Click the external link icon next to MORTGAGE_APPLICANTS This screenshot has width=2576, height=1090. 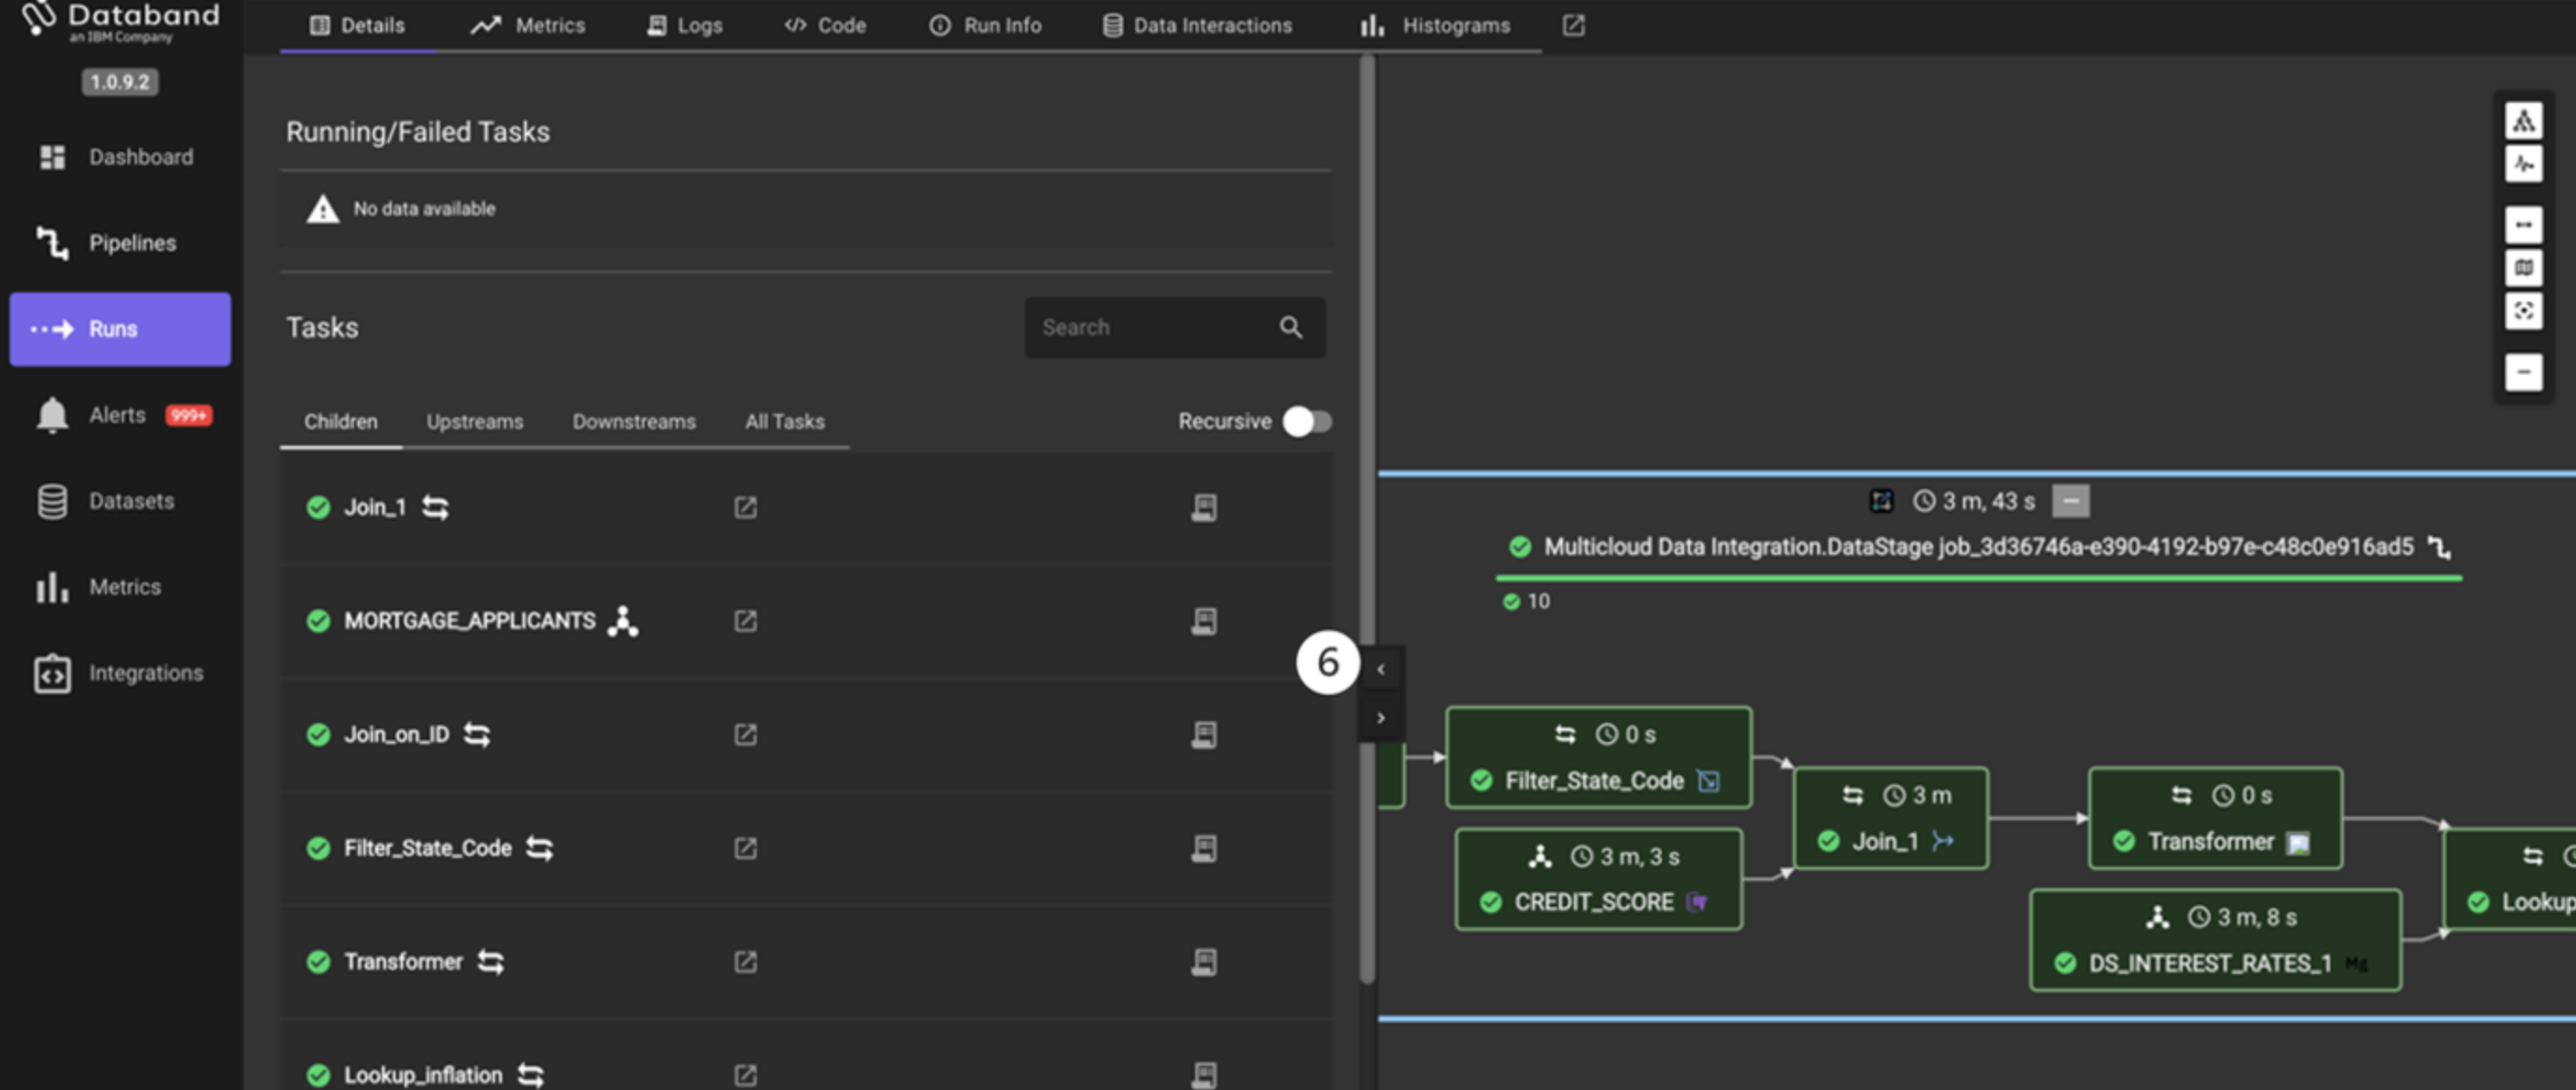coord(746,621)
